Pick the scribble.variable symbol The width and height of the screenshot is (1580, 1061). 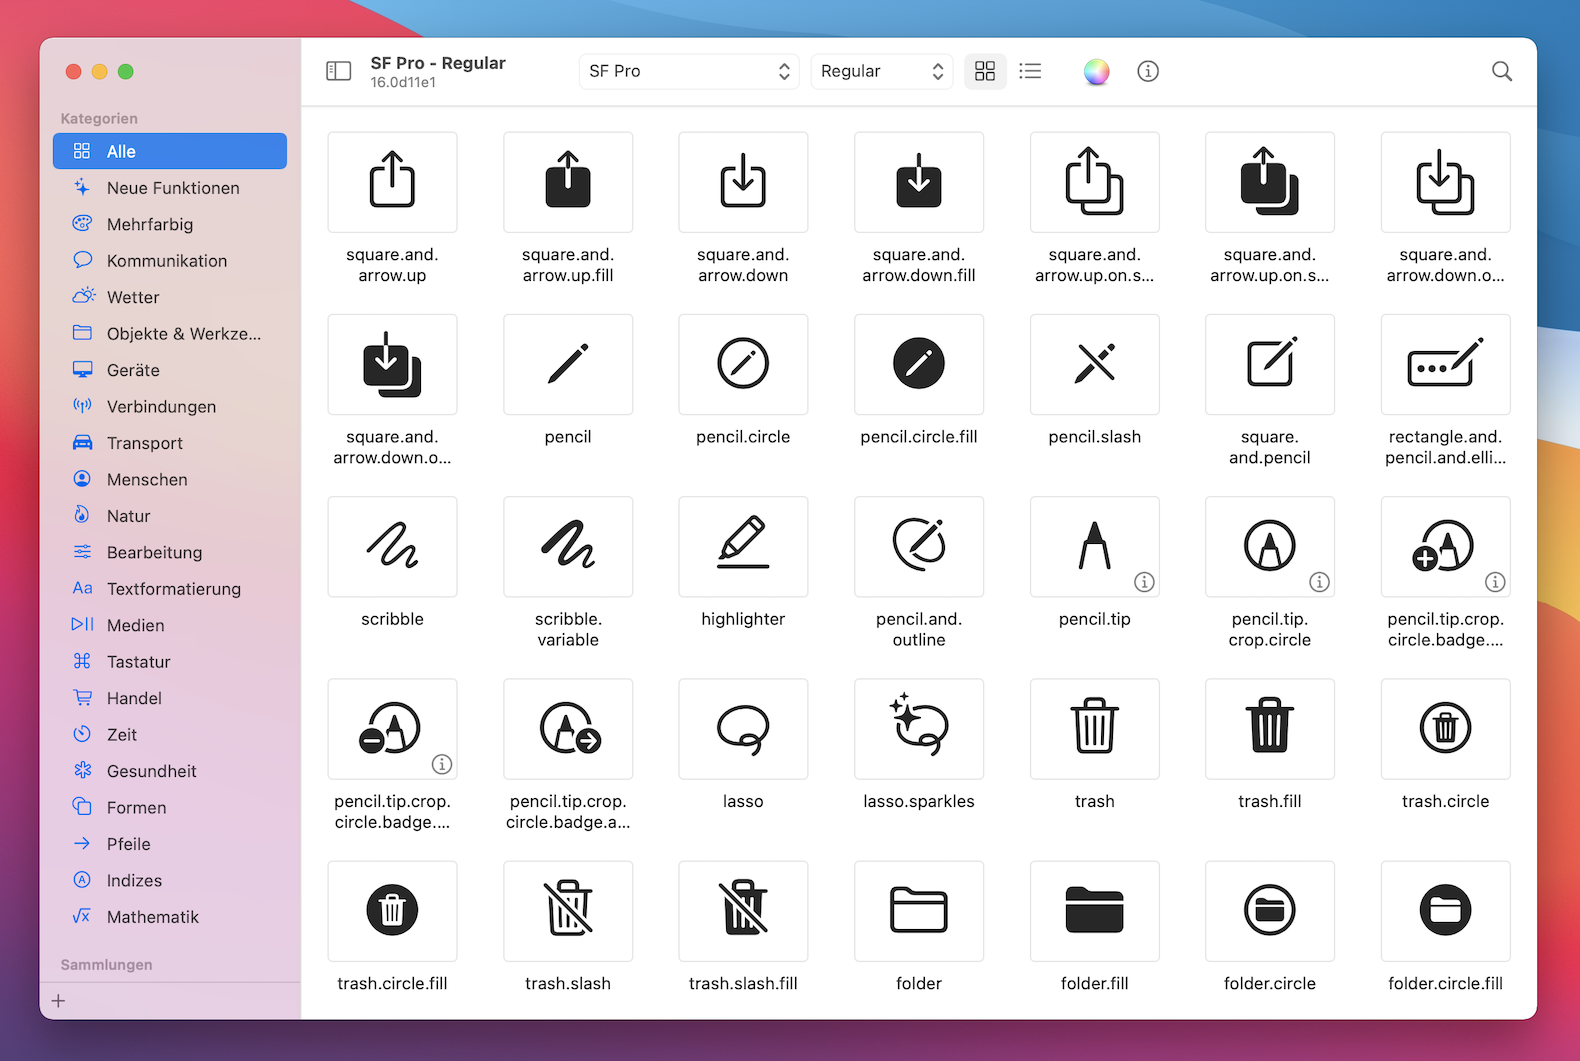[x=567, y=546]
